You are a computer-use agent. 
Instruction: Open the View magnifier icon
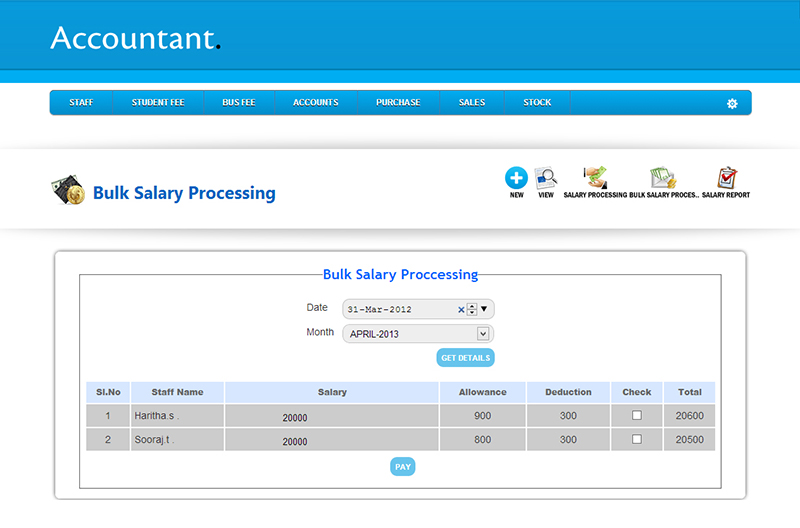coord(545,178)
